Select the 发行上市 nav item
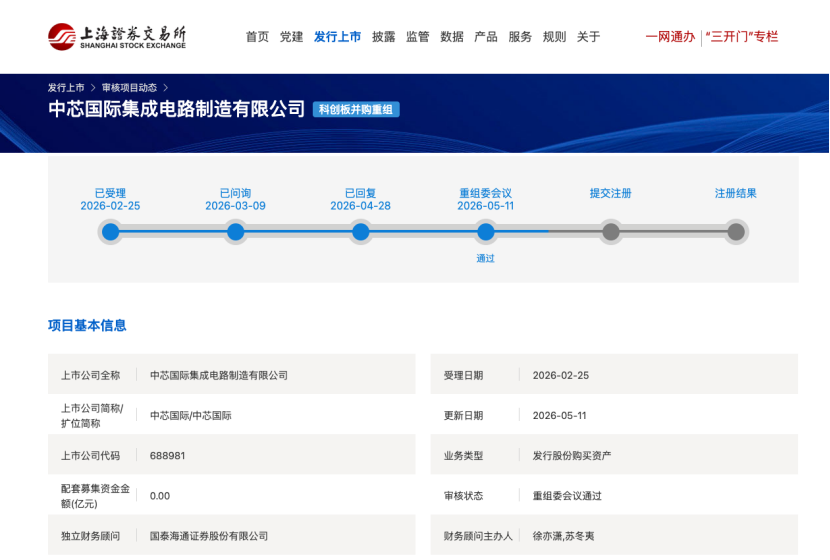 [337, 37]
